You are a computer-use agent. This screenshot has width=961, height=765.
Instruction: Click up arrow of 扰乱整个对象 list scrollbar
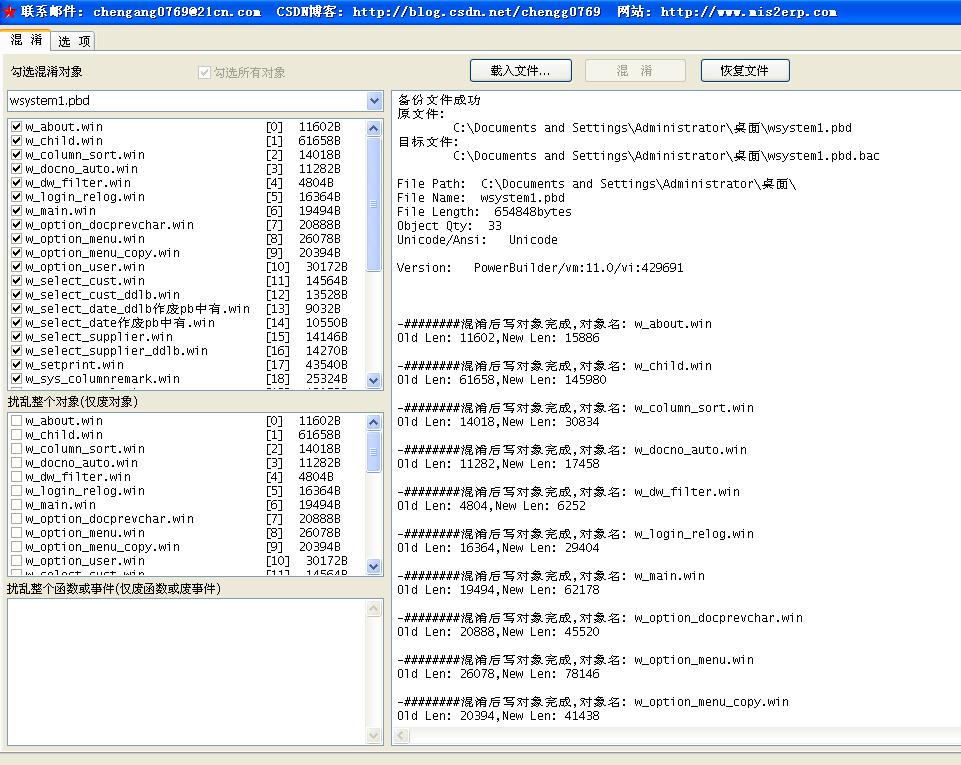pyautogui.click(x=373, y=422)
